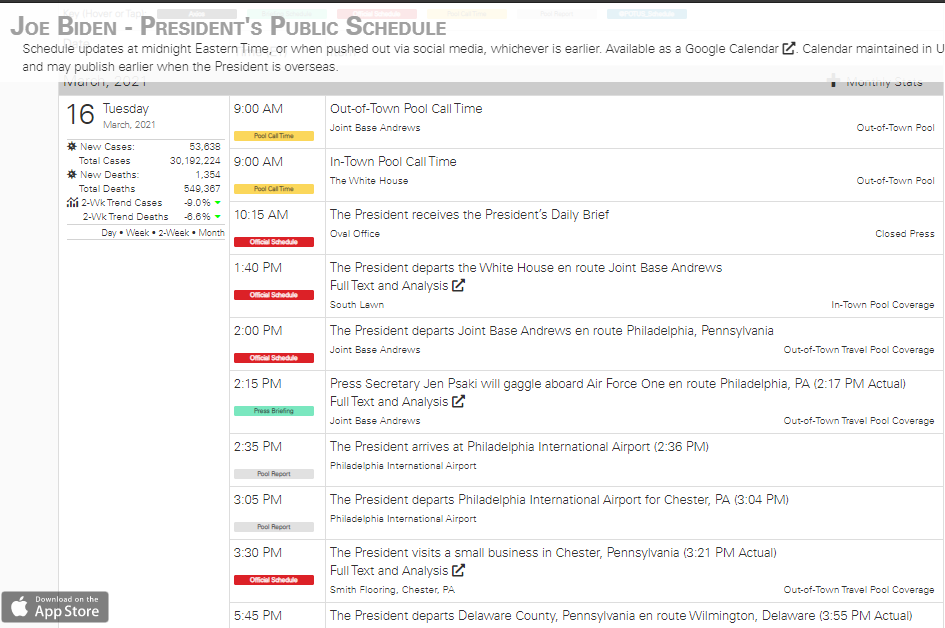The height and width of the screenshot is (628, 945).
Task: Click the gray Pool Report tag at 3:05 PM
Action: point(274,527)
